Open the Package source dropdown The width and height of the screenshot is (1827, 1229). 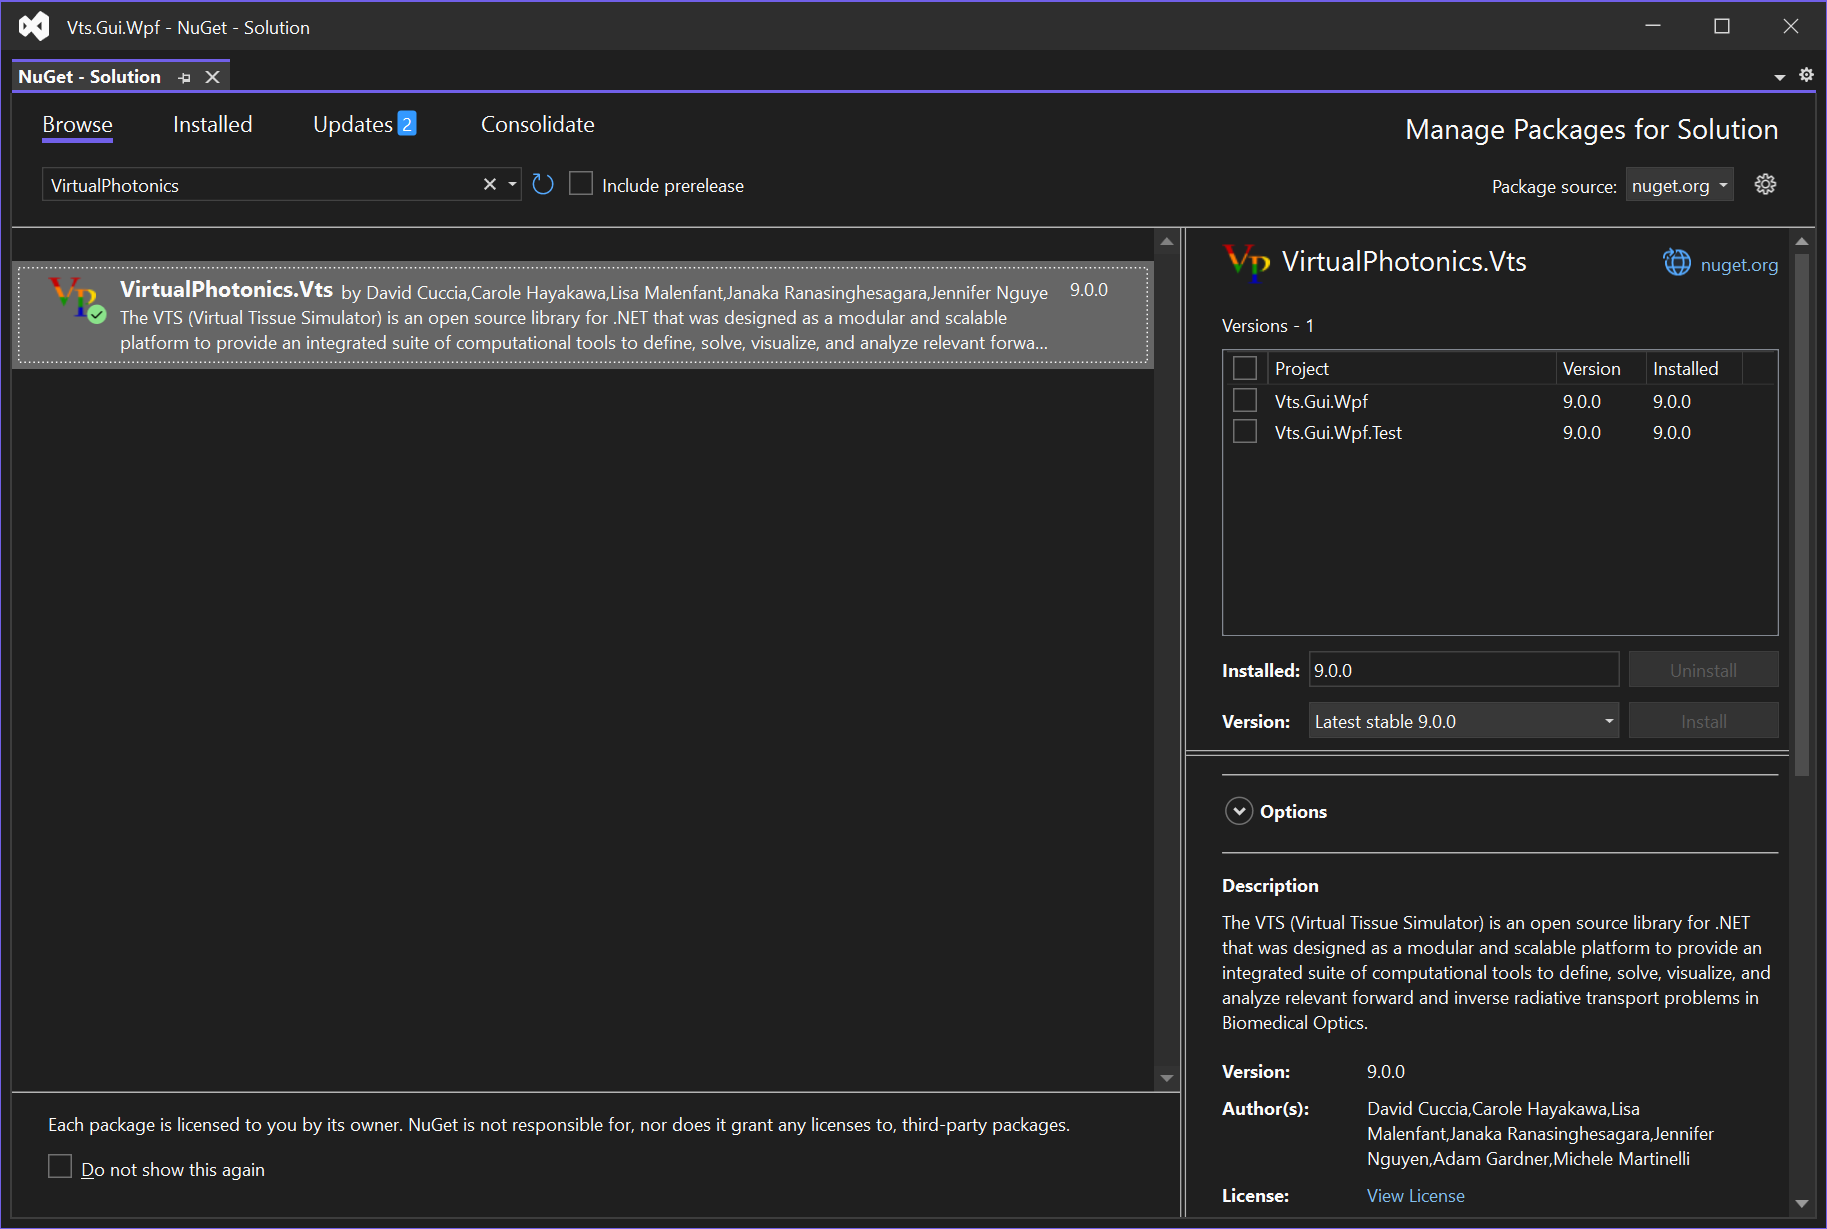point(1679,185)
